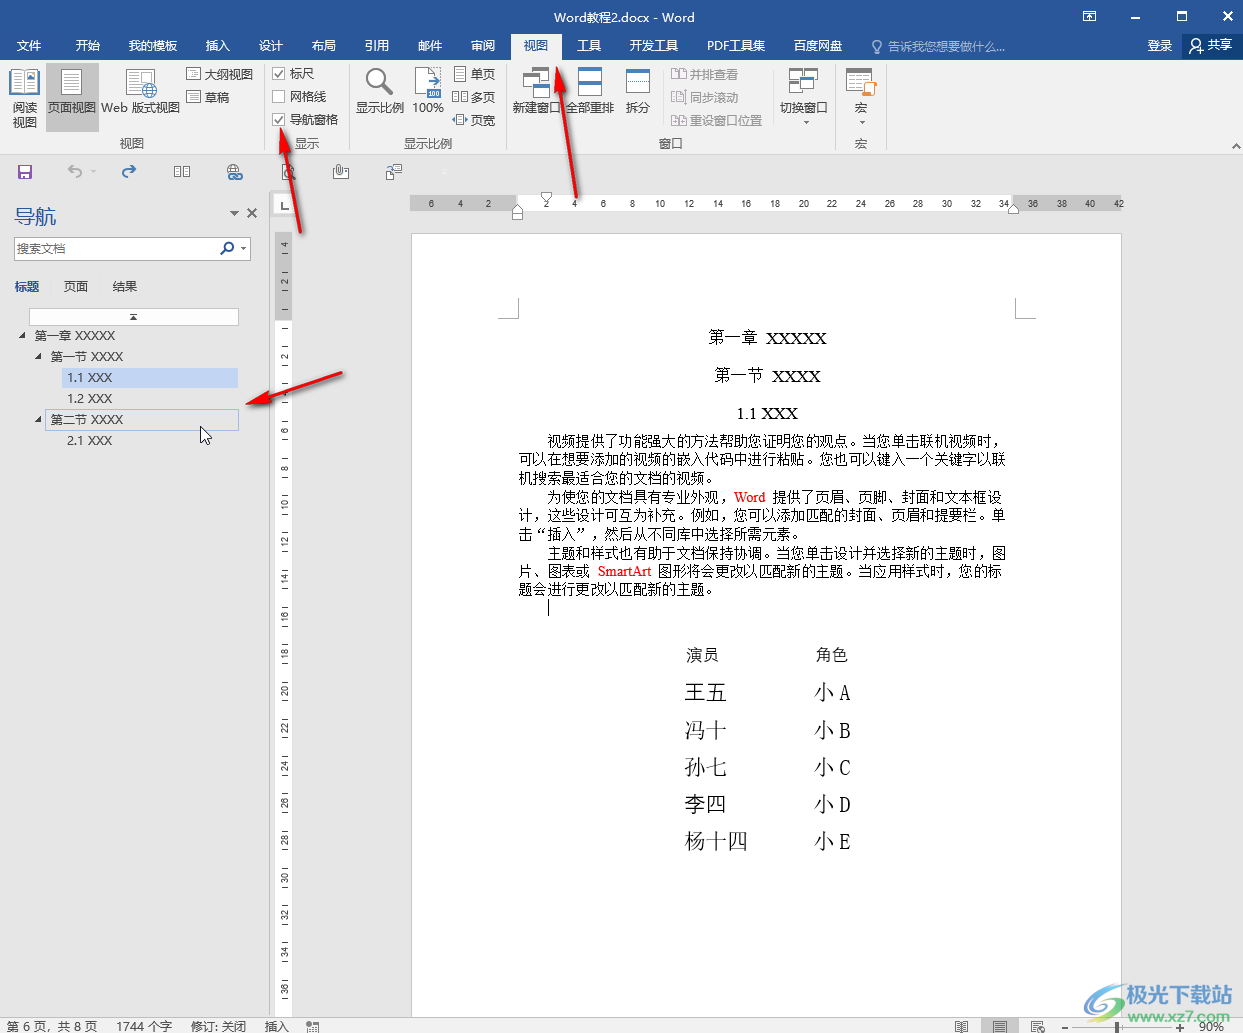Choose 单页 single page zoom

(x=474, y=74)
